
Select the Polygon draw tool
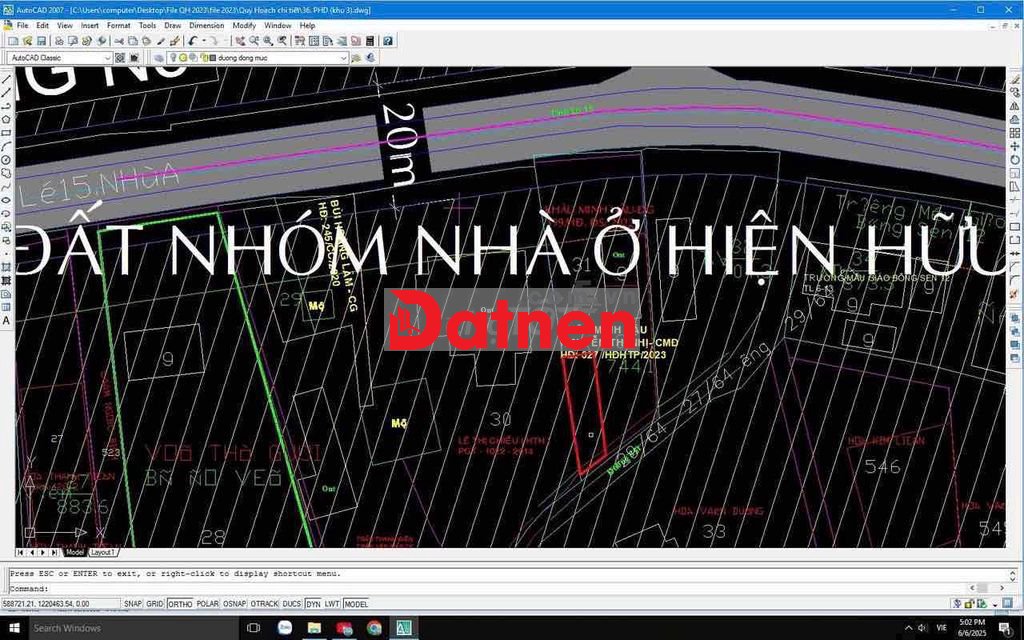[6, 119]
